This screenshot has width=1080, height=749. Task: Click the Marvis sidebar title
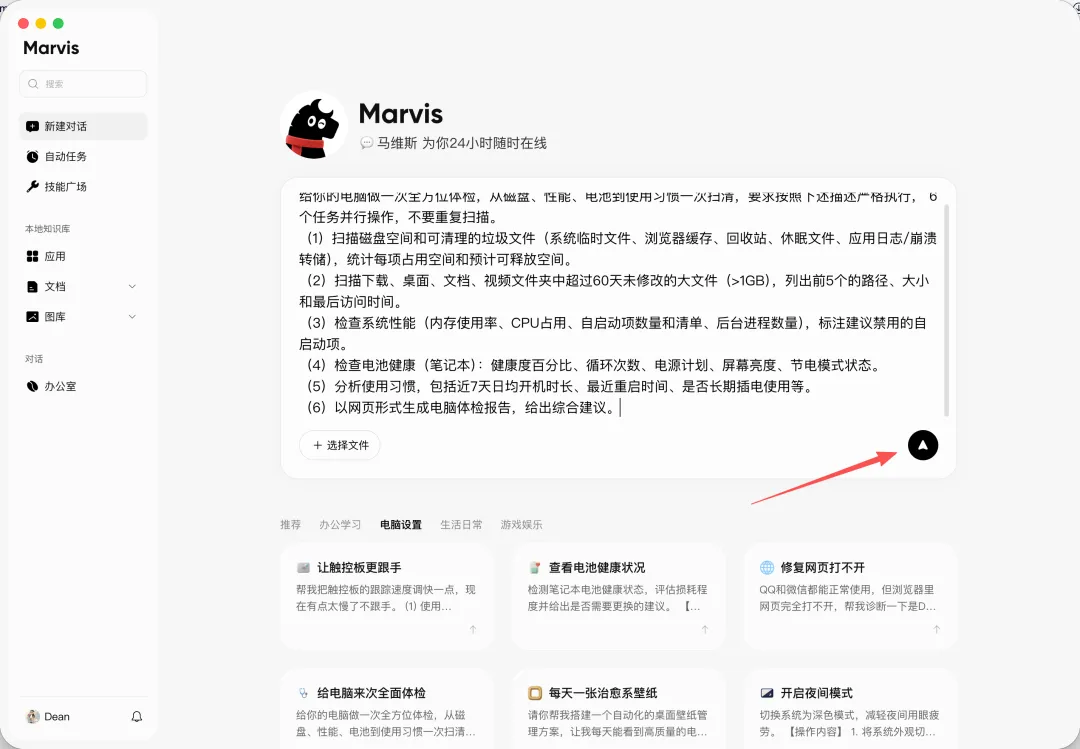click(51, 48)
